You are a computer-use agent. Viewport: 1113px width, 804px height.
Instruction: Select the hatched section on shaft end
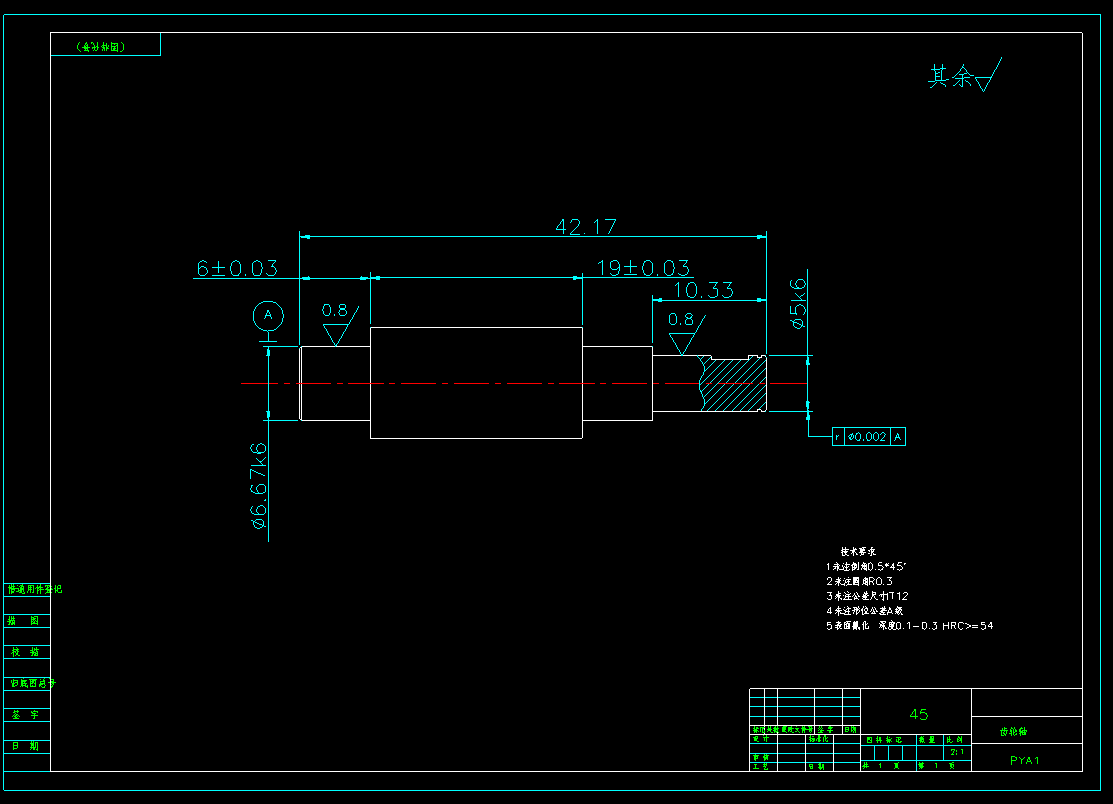(733, 384)
